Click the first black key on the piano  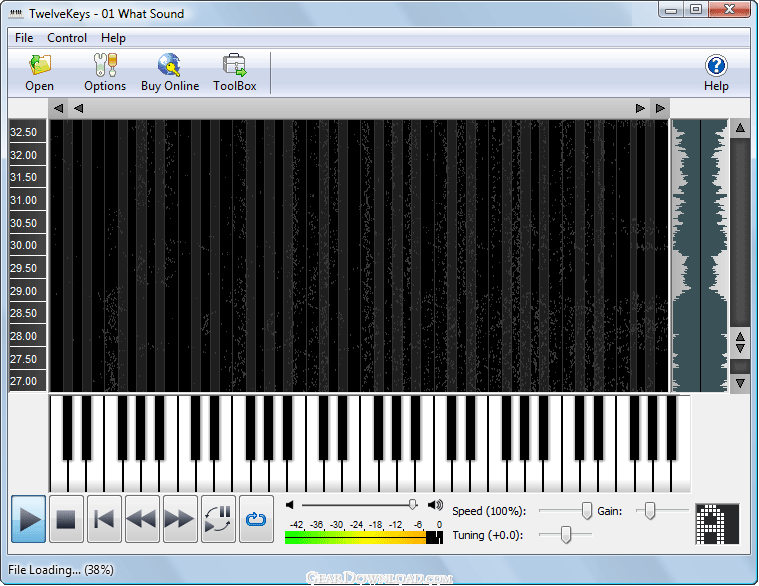pyautogui.click(x=67, y=428)
